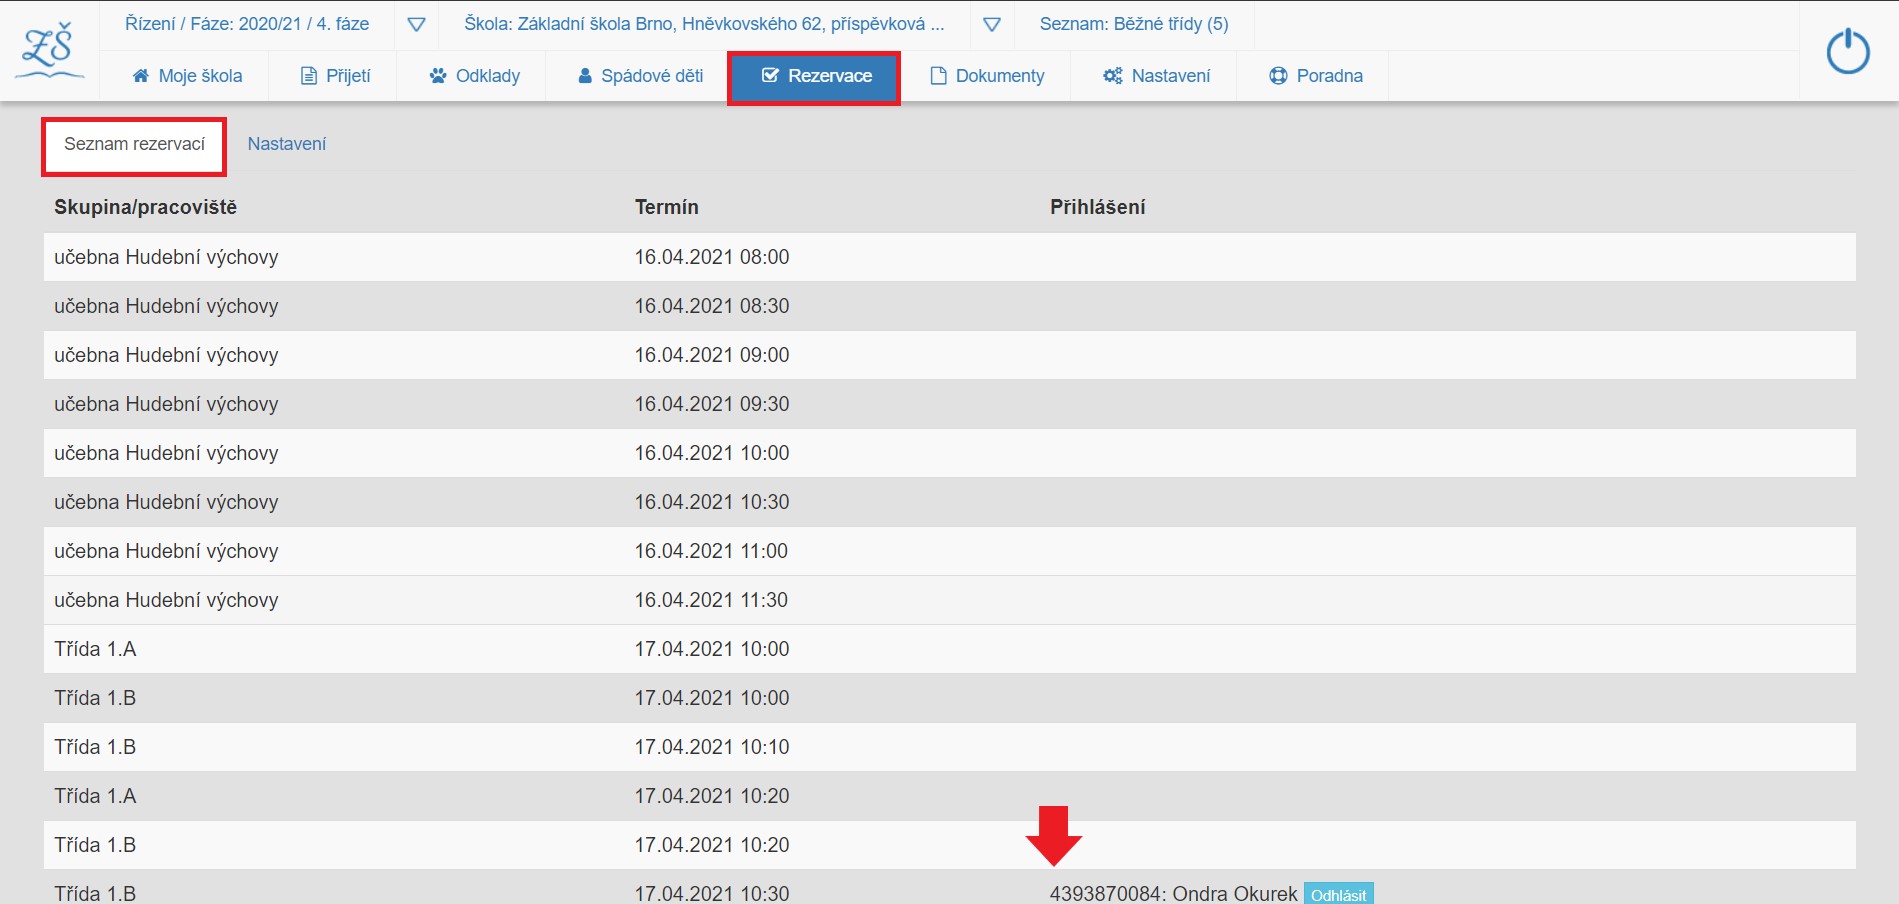Open Nastavení in the top menu
Screen dimensions: 1899x904
(x=1157, y=76)
